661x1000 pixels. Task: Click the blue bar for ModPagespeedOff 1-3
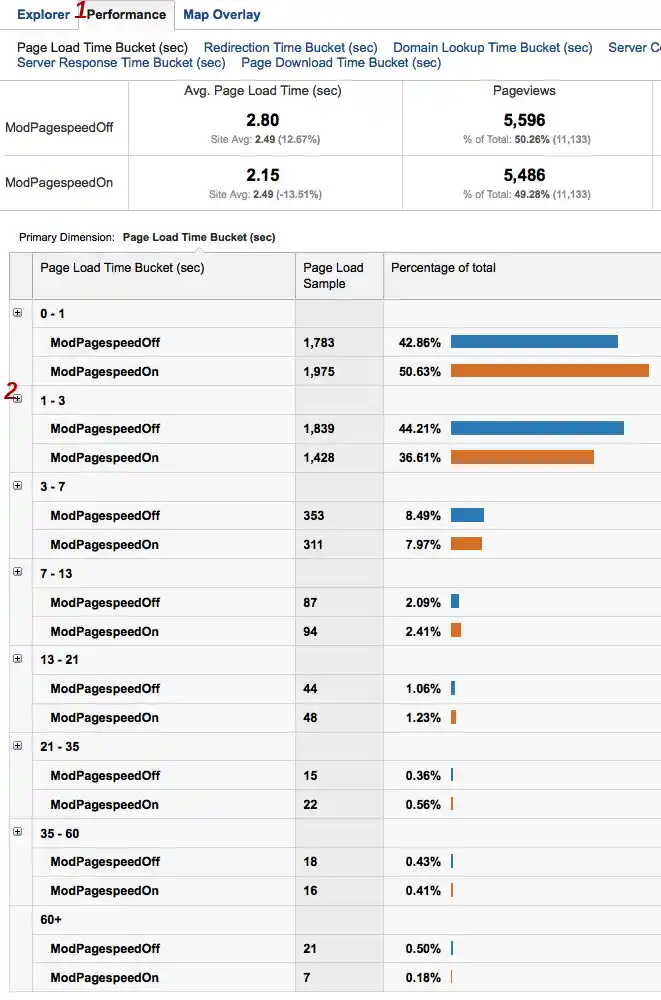point(537,428)
